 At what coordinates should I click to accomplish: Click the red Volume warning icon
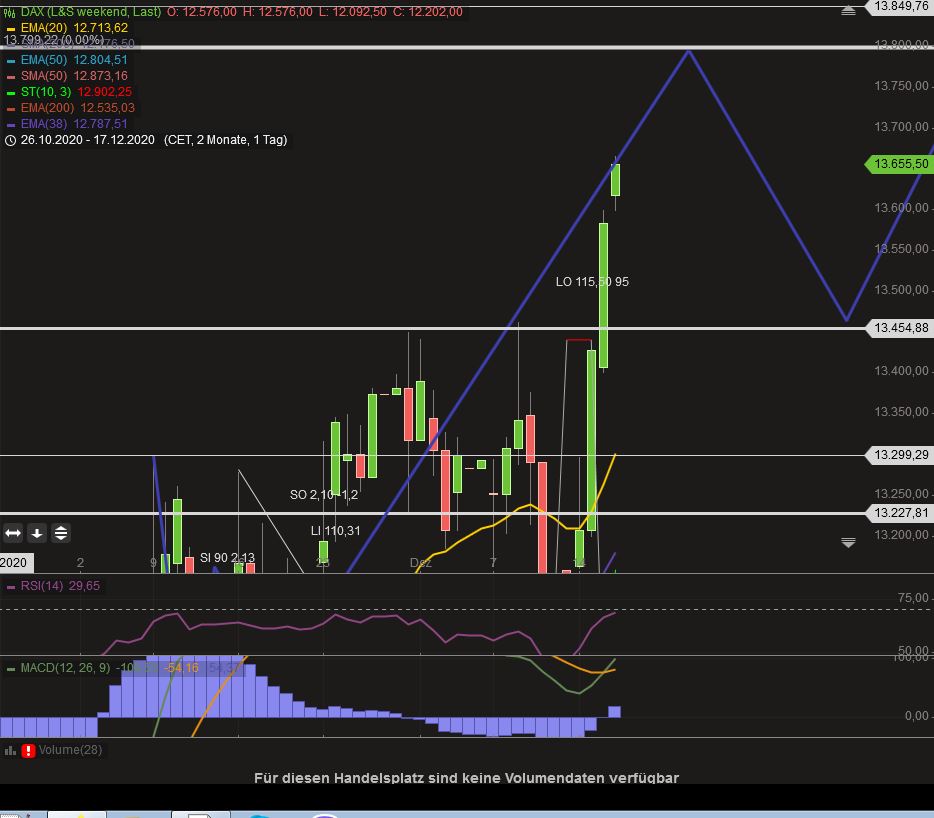pyautogui.click(x=28, y=750)
